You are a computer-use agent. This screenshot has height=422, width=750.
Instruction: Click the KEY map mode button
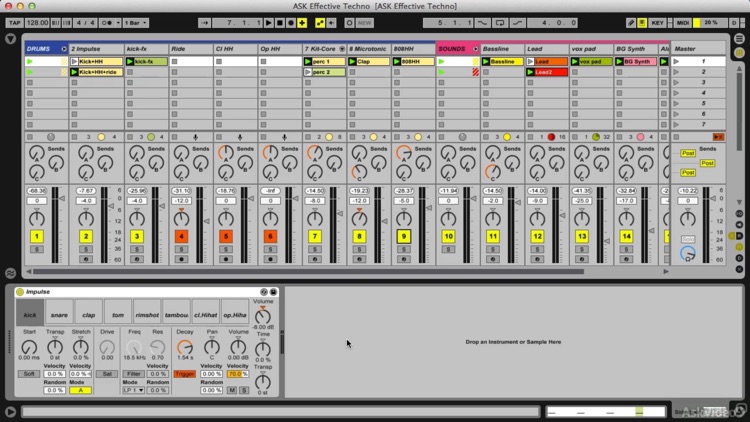[657, 23]
